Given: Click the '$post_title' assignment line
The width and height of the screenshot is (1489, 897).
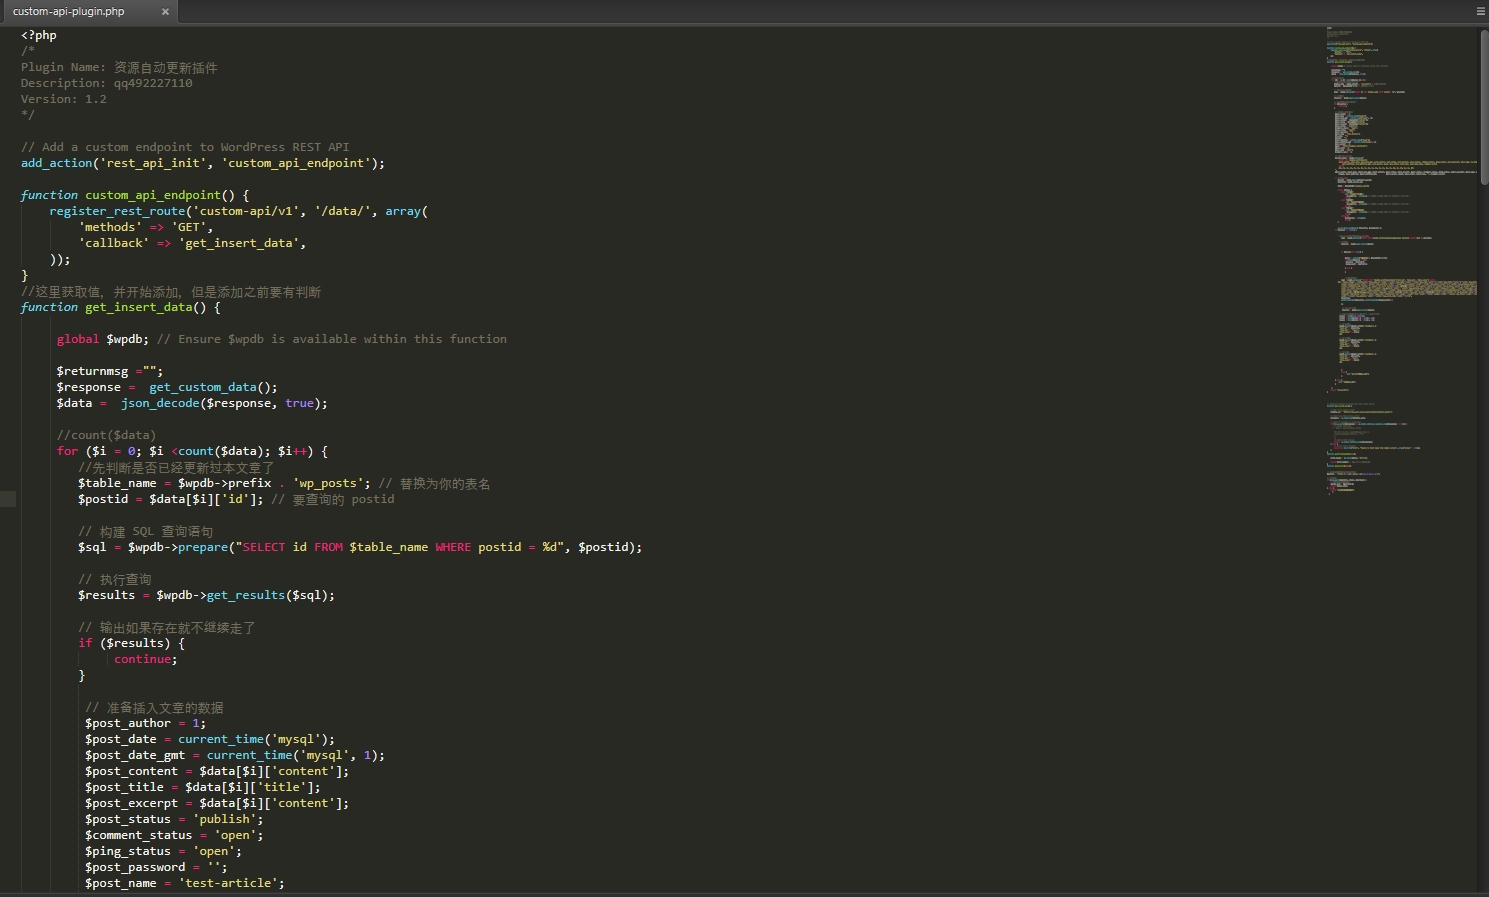Looking at the screenshot, I should (203, 787).
